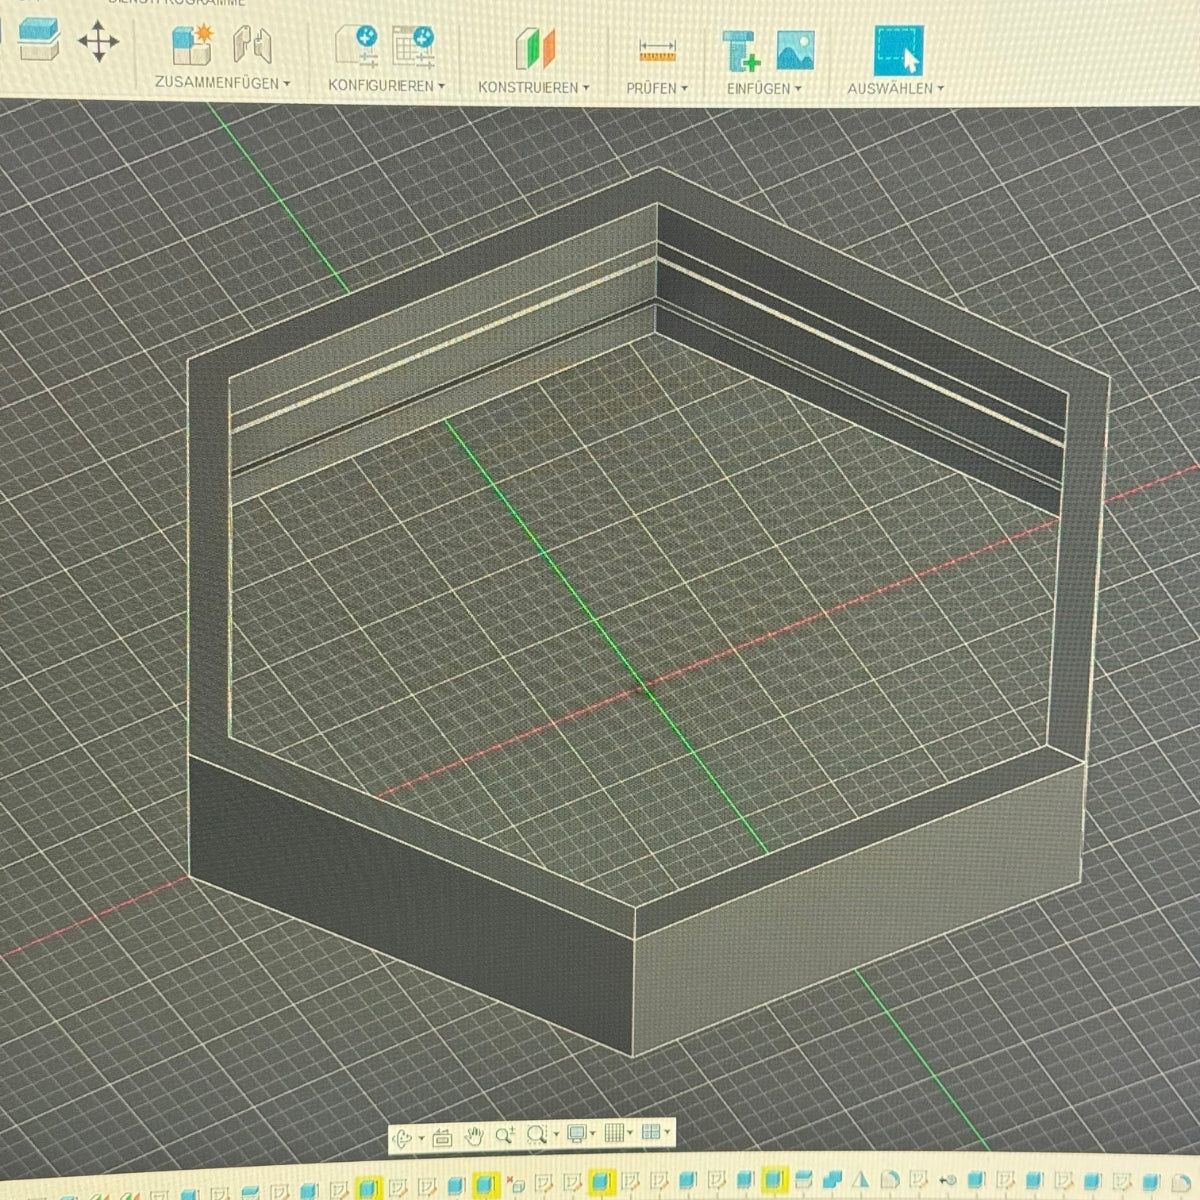Viewport: 1200px width, 1200px height.
Task: Select the Measure ruler icon above Prüfen
Action: pyautogui.click(x=657, y=50)
